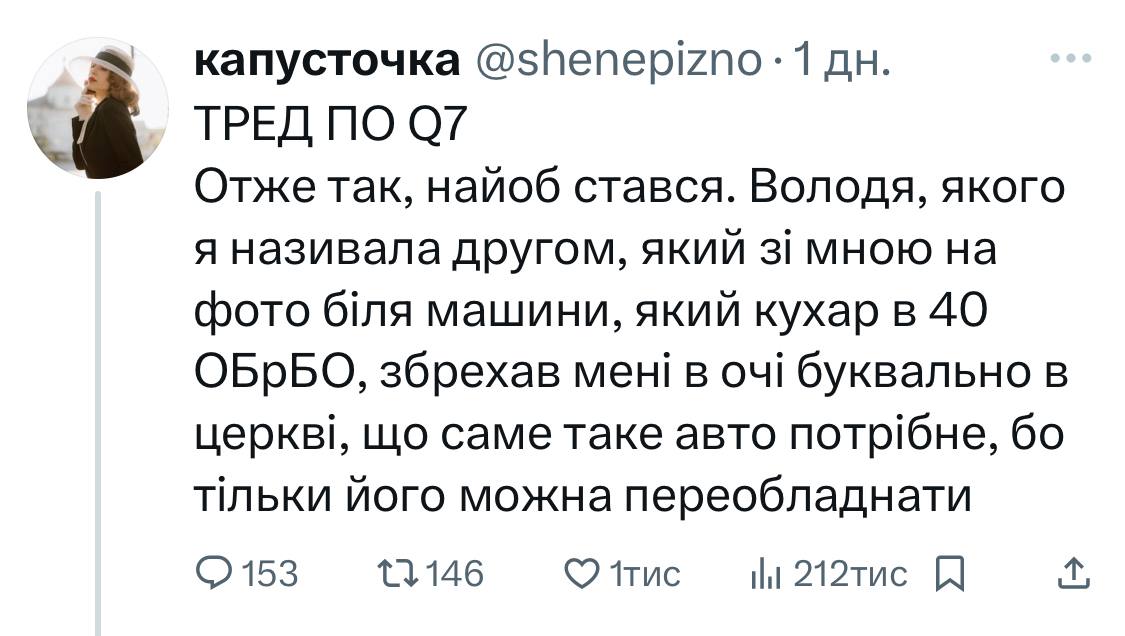The image size is (1125, 636).
Task: Click the display name капусточка
Action: [325, 62]
